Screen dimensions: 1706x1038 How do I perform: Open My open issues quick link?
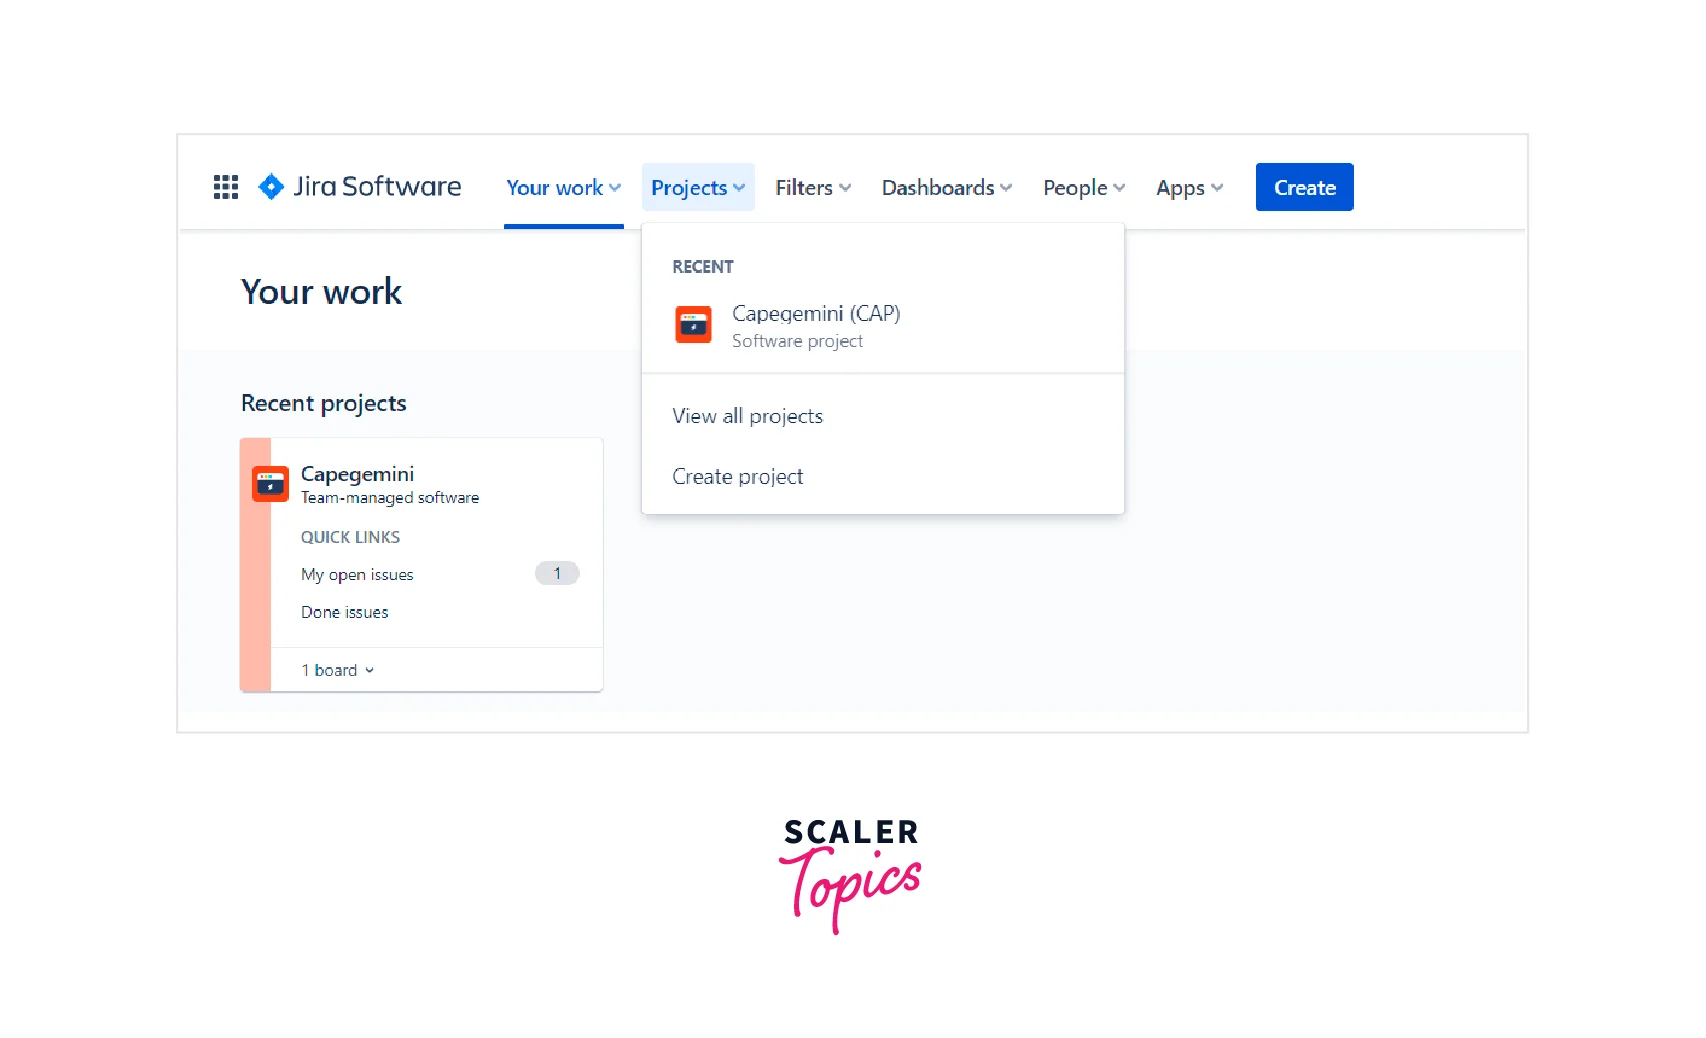tap(357, 575)
